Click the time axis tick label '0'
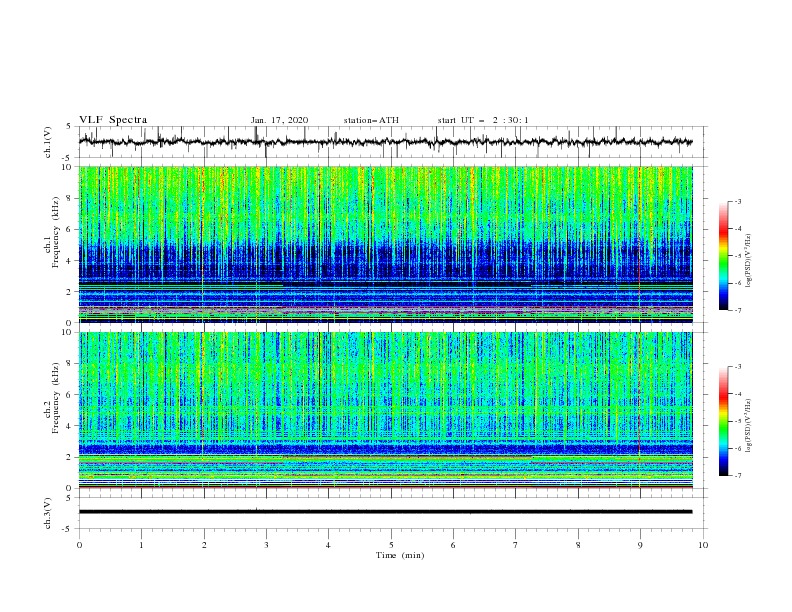The image size is (792, 612). (x=79, y=545)
